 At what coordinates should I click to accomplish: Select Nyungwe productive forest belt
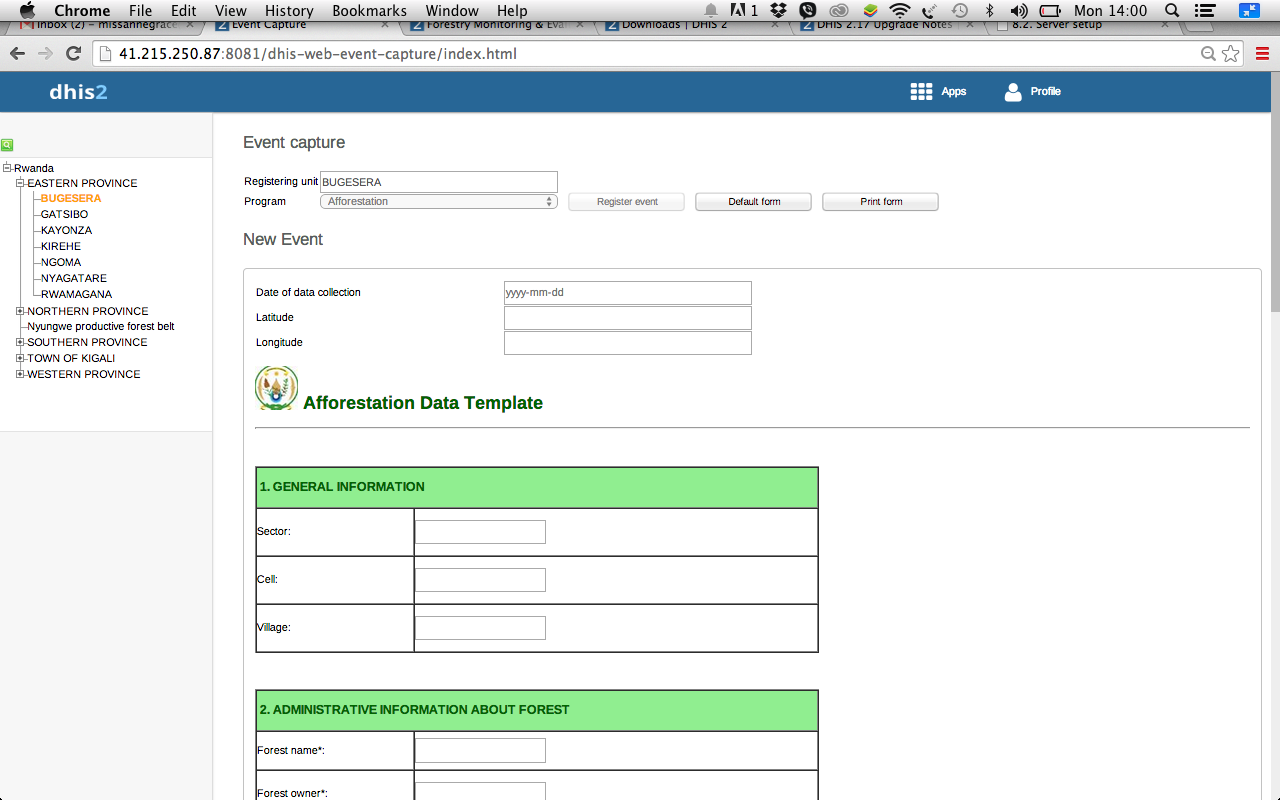coord(101,326)
